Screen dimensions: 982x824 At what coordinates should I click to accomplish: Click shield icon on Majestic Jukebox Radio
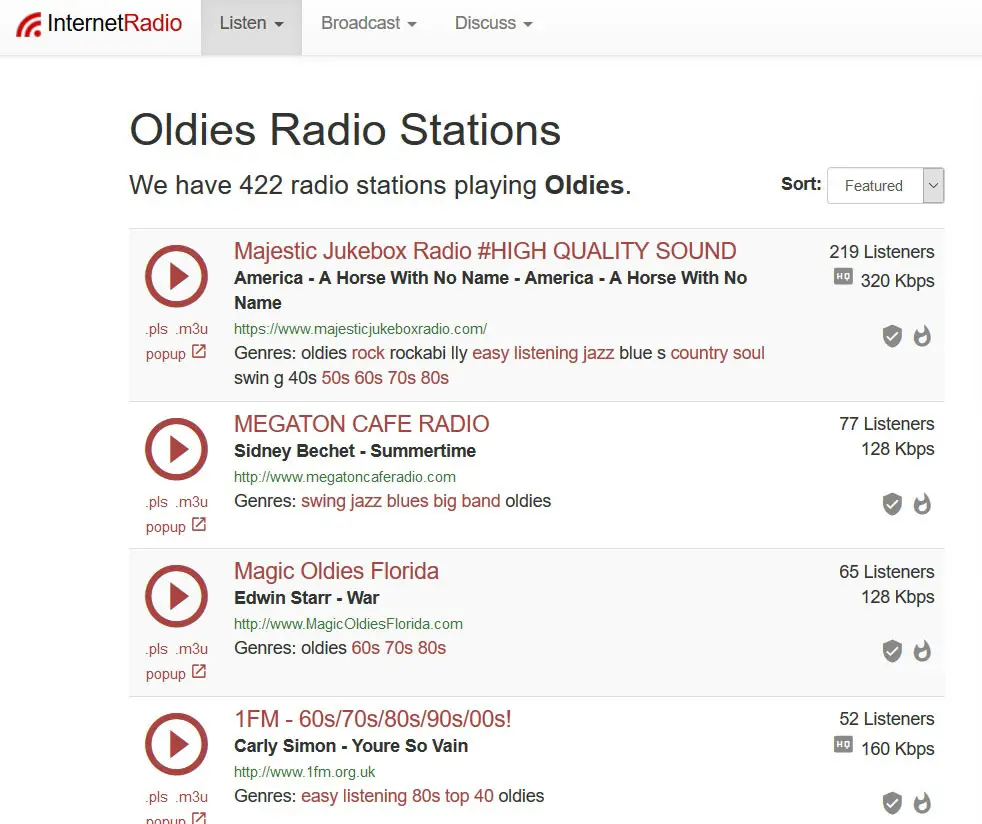click(x=892, y=336)
